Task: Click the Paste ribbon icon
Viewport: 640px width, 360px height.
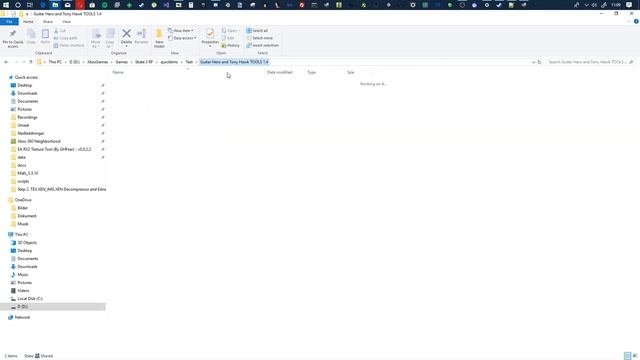Action: pos(45,37)
